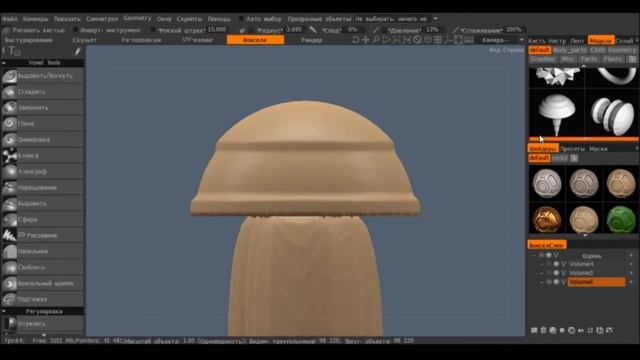Select the Выдавить extrude tool
The image size is (640, 360).
tap(42, 203)
